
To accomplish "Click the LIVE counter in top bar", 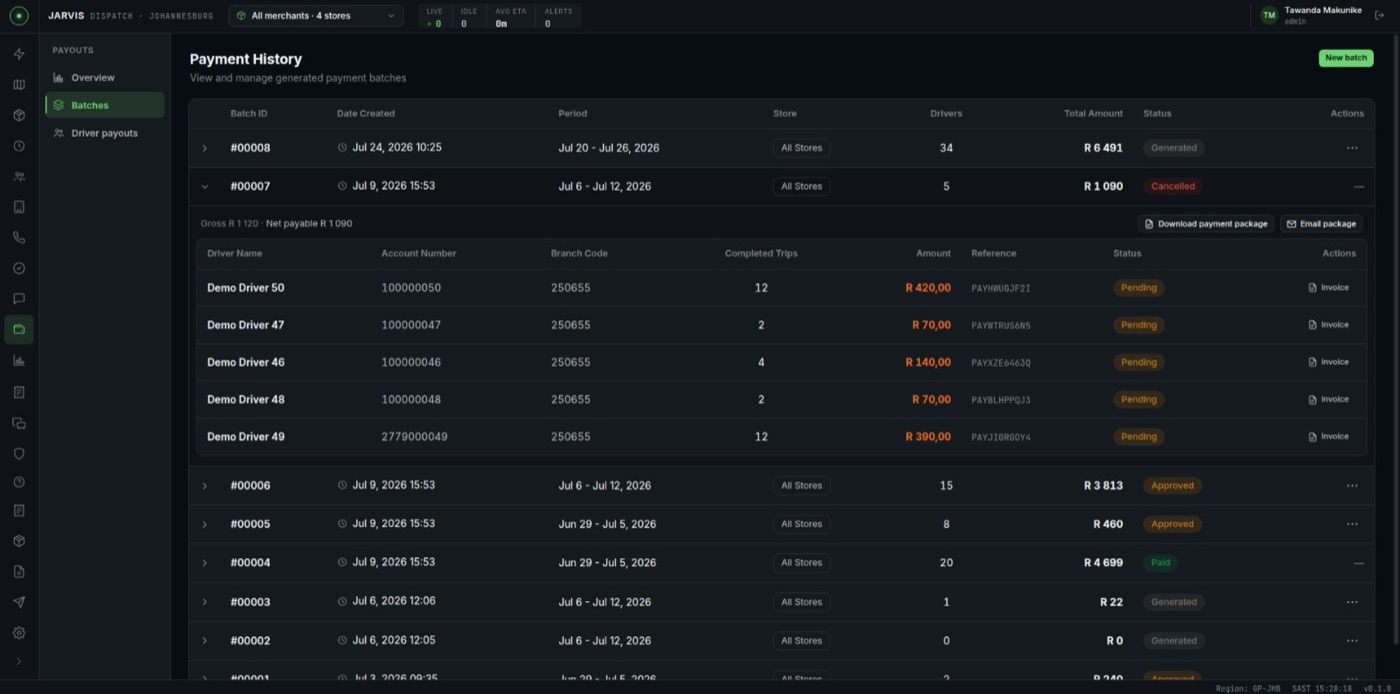I will [434, 17].
